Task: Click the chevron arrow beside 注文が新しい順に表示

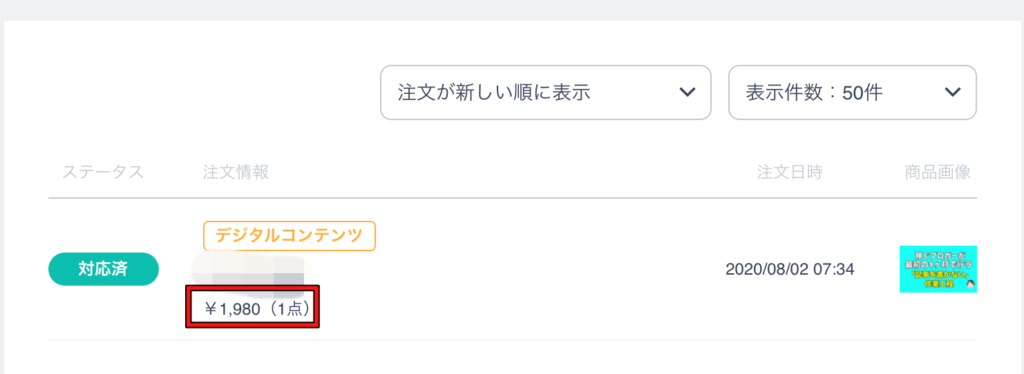Action: point(686,92)
